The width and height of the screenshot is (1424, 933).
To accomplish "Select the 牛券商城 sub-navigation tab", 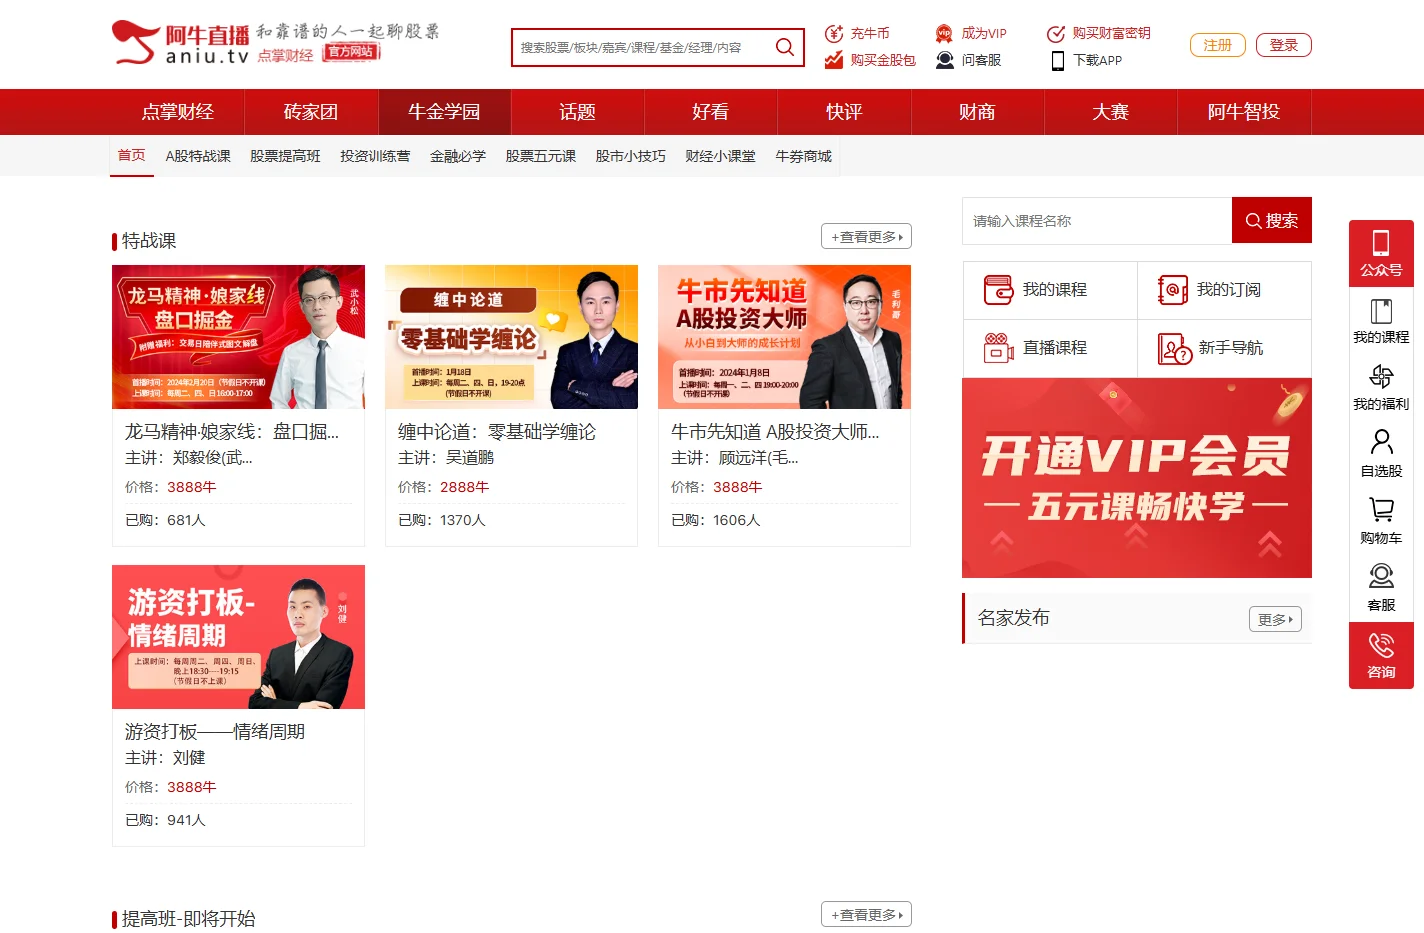I will [x=804, y=156].
